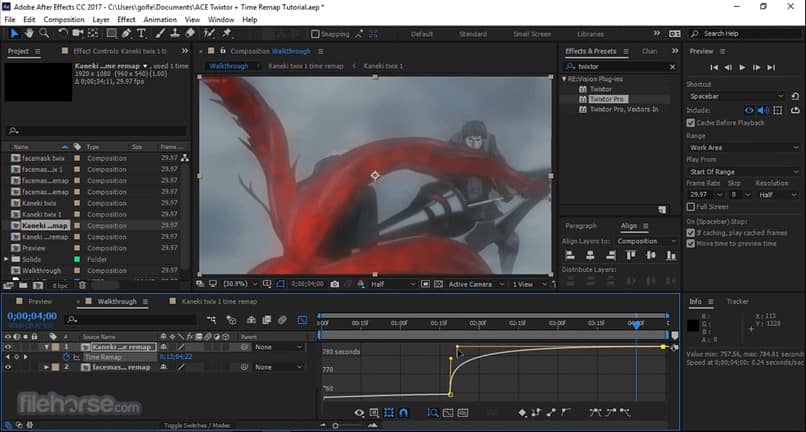The height and width of the screenshot is (432, 806).
Task: Collapse the RE:Vision Plug-ins category
Action: tap(566, 79)
